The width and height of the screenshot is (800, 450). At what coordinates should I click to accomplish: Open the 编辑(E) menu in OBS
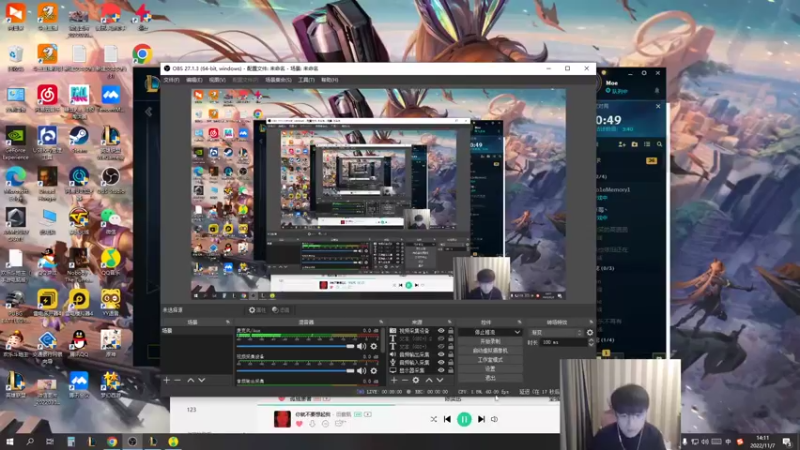coord(194,80)
